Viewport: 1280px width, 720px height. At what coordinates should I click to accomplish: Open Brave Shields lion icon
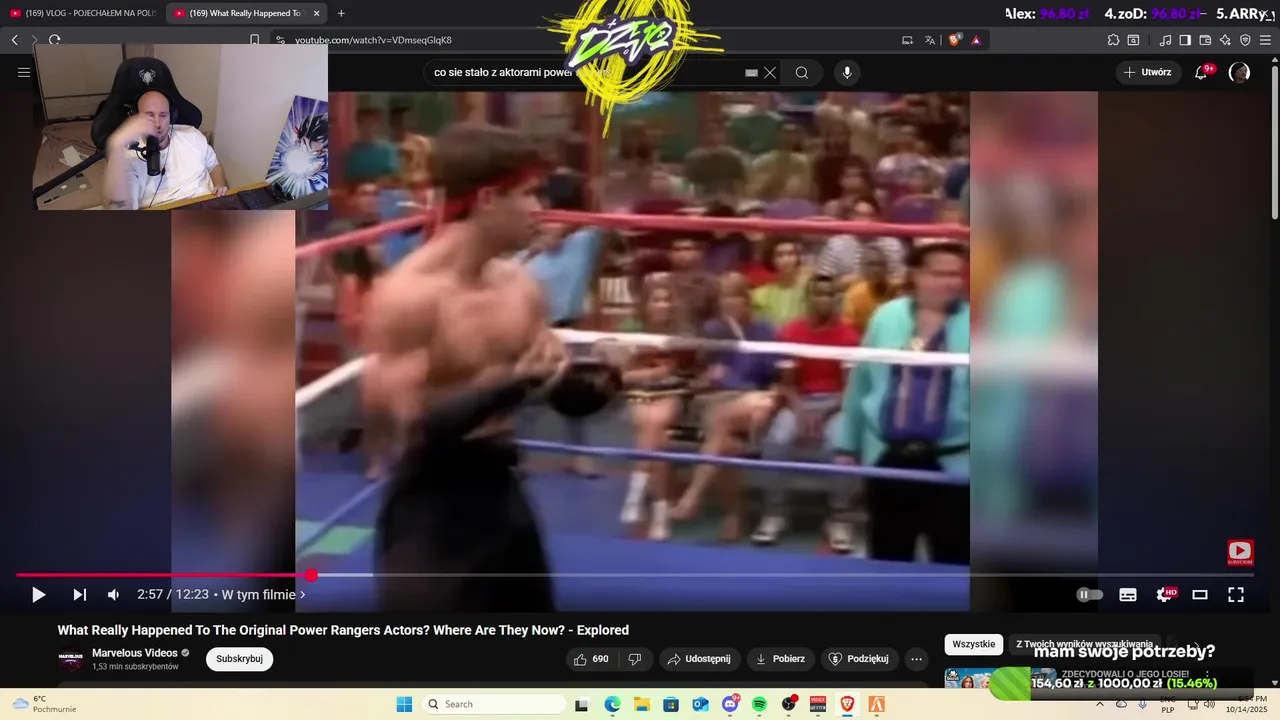click(955, 40)
